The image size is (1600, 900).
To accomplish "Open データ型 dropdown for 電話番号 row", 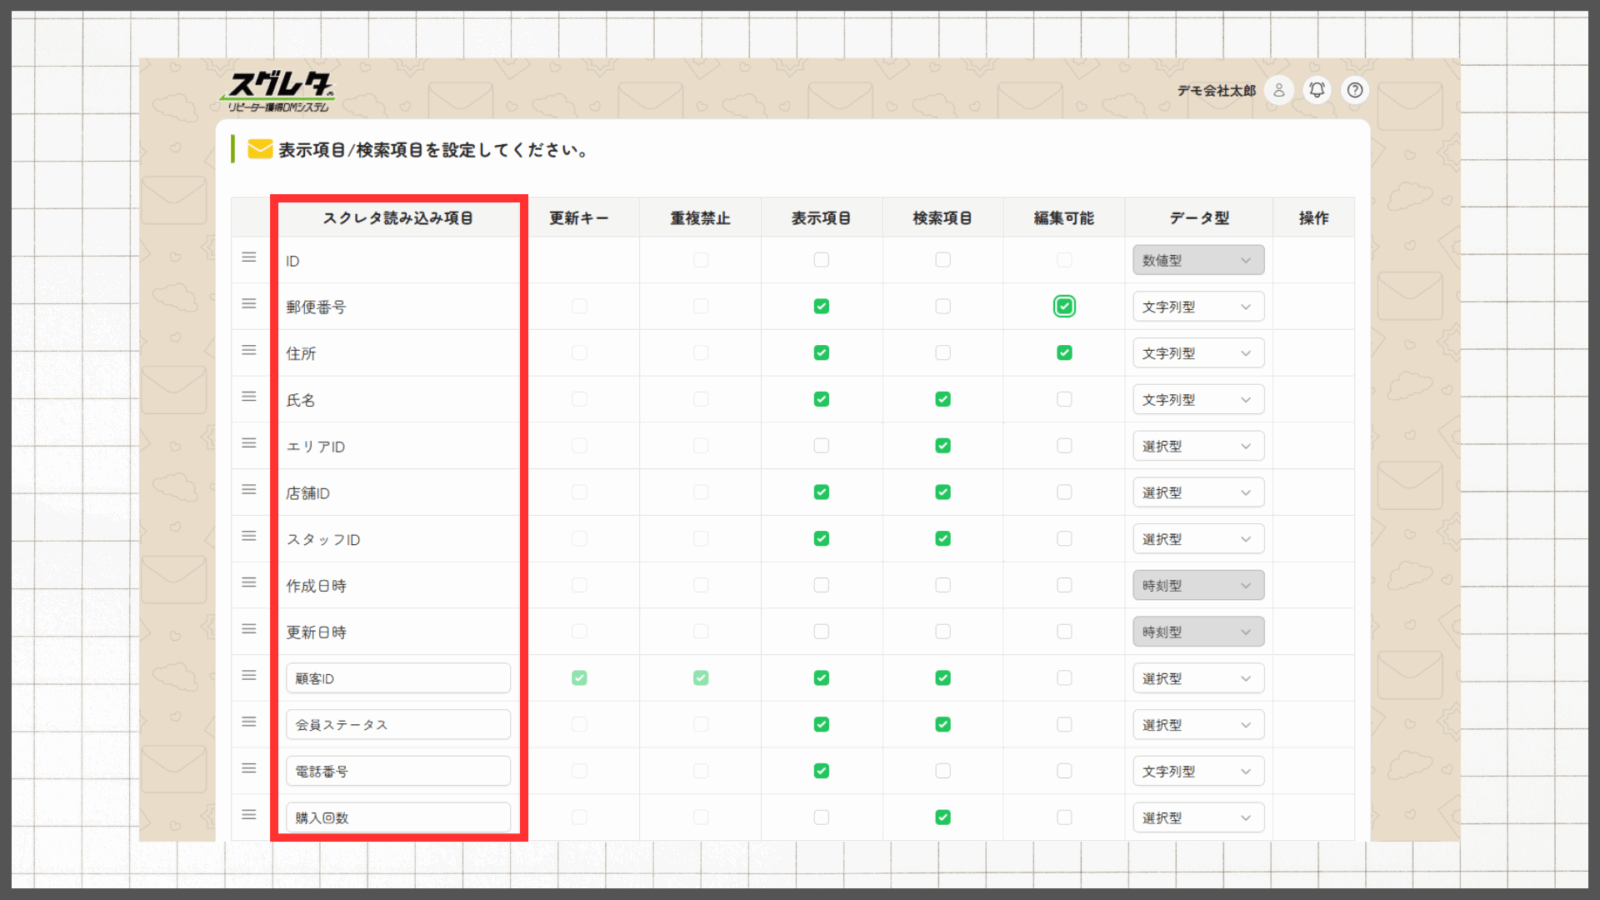I will pos(1198,771).
